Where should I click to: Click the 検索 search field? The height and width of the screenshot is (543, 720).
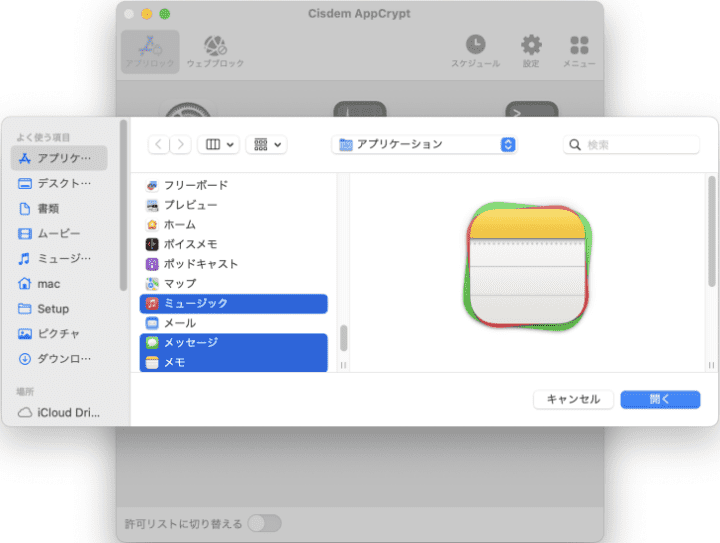coord(631,145)
